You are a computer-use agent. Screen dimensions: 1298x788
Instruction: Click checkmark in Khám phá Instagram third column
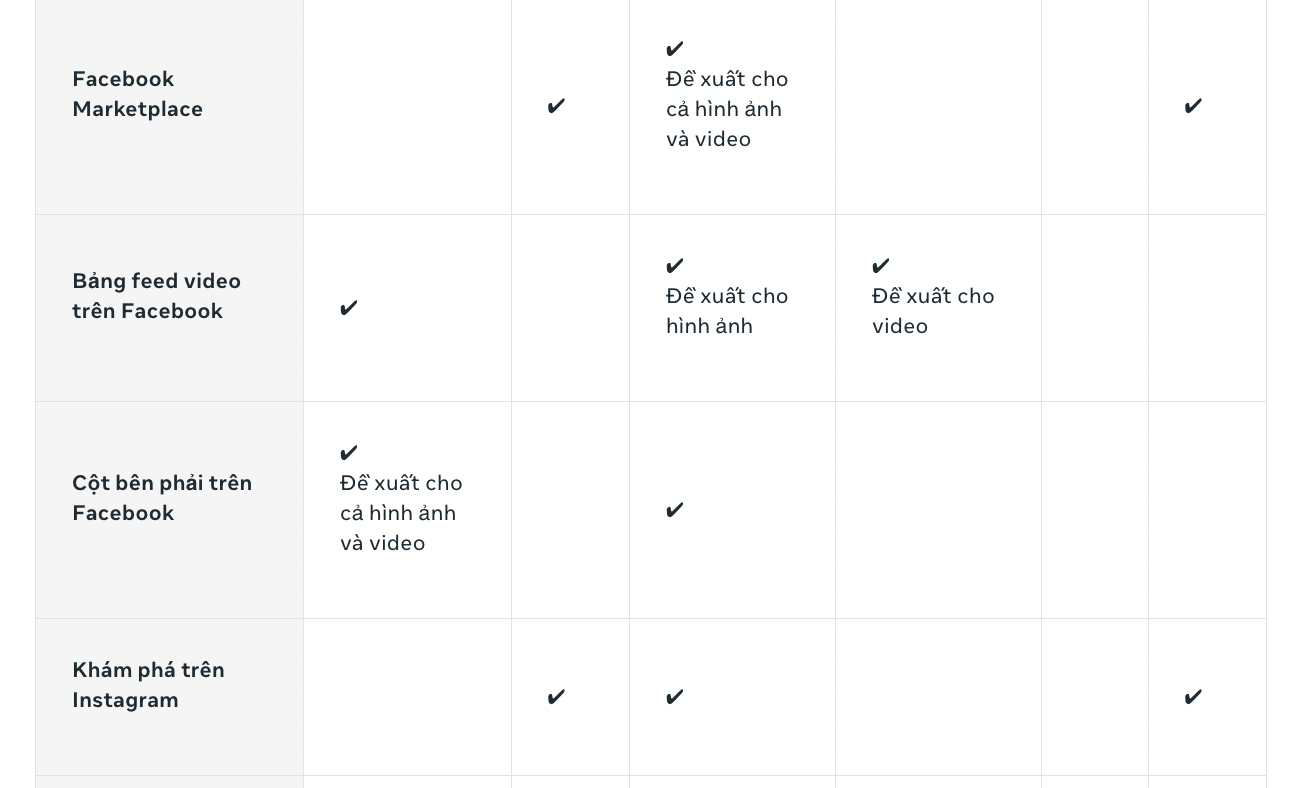(x=675, y=697)
